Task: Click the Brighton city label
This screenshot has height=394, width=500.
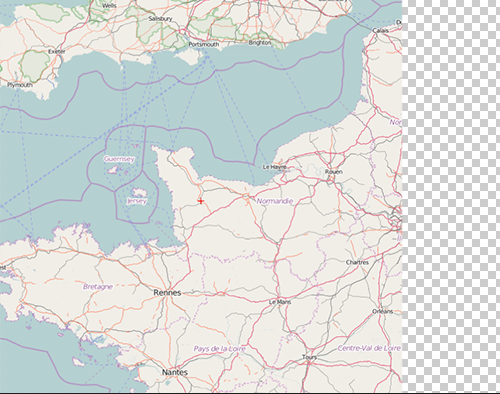Action: 260,43
